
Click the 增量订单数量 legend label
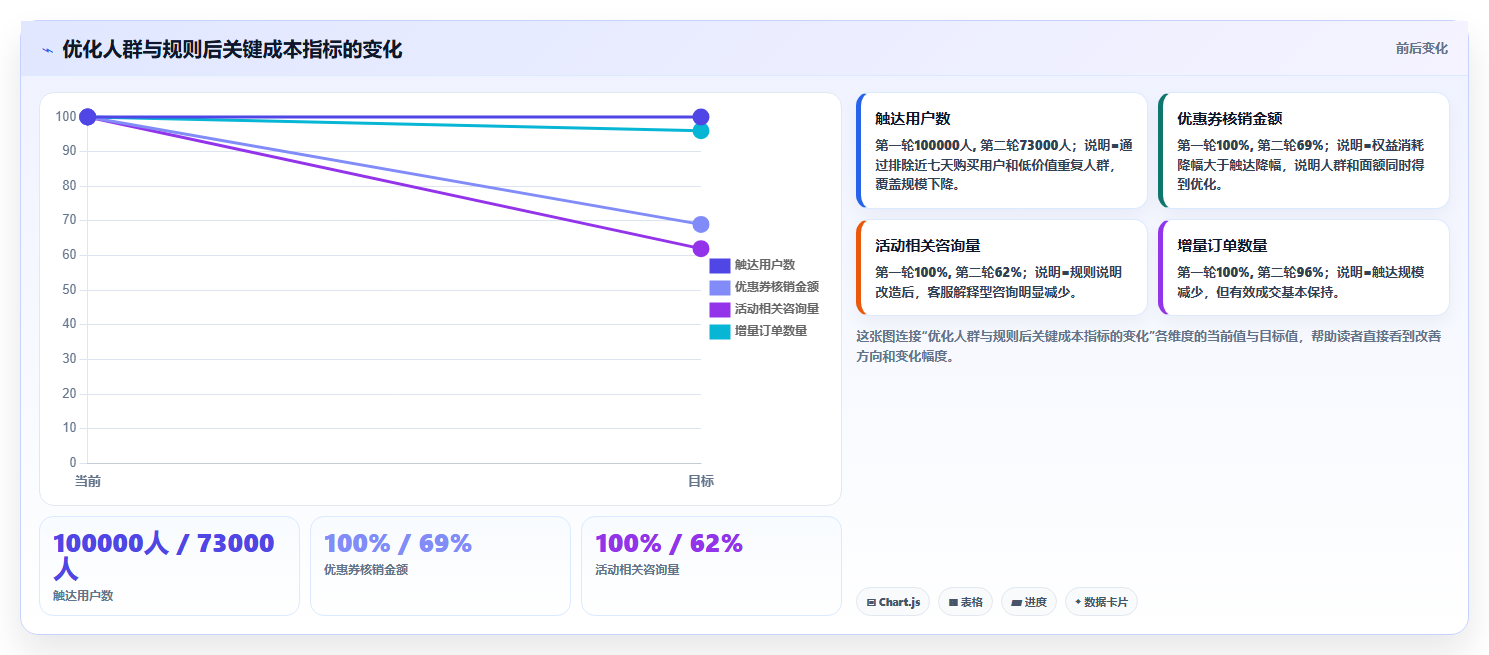(x=771, y=331)
